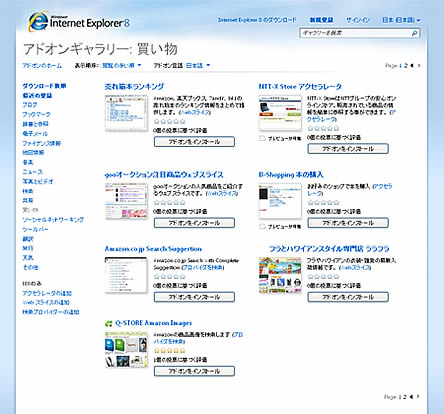Click gold star rating of Q-STORE Amazon Images
Viewport: 444px width, 414px height.
pos(170,351)
